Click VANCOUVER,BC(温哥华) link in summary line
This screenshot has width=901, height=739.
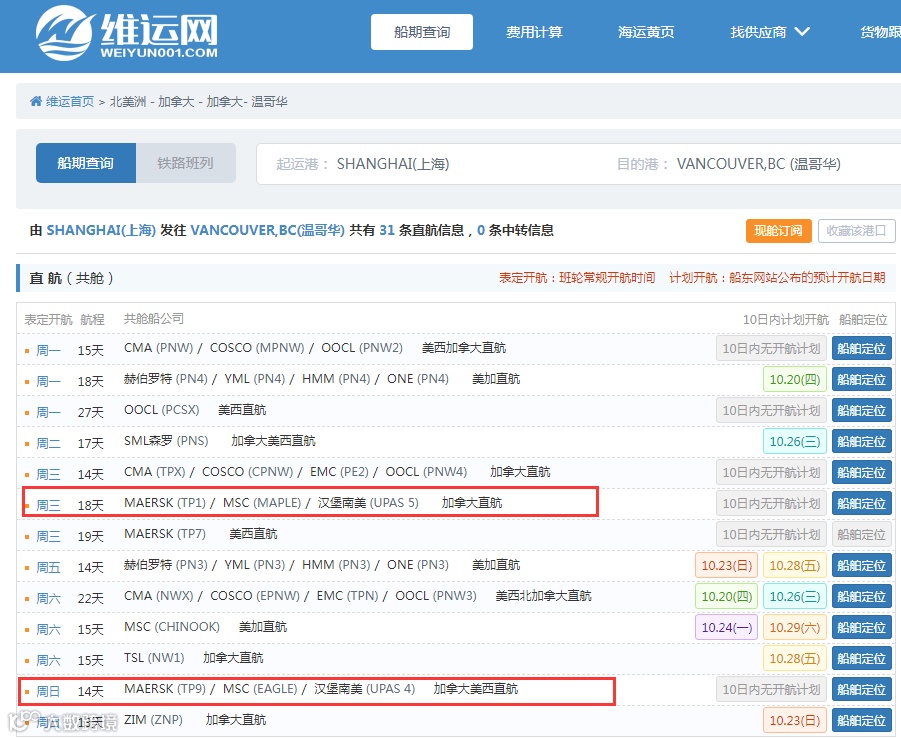pos(267,231)
